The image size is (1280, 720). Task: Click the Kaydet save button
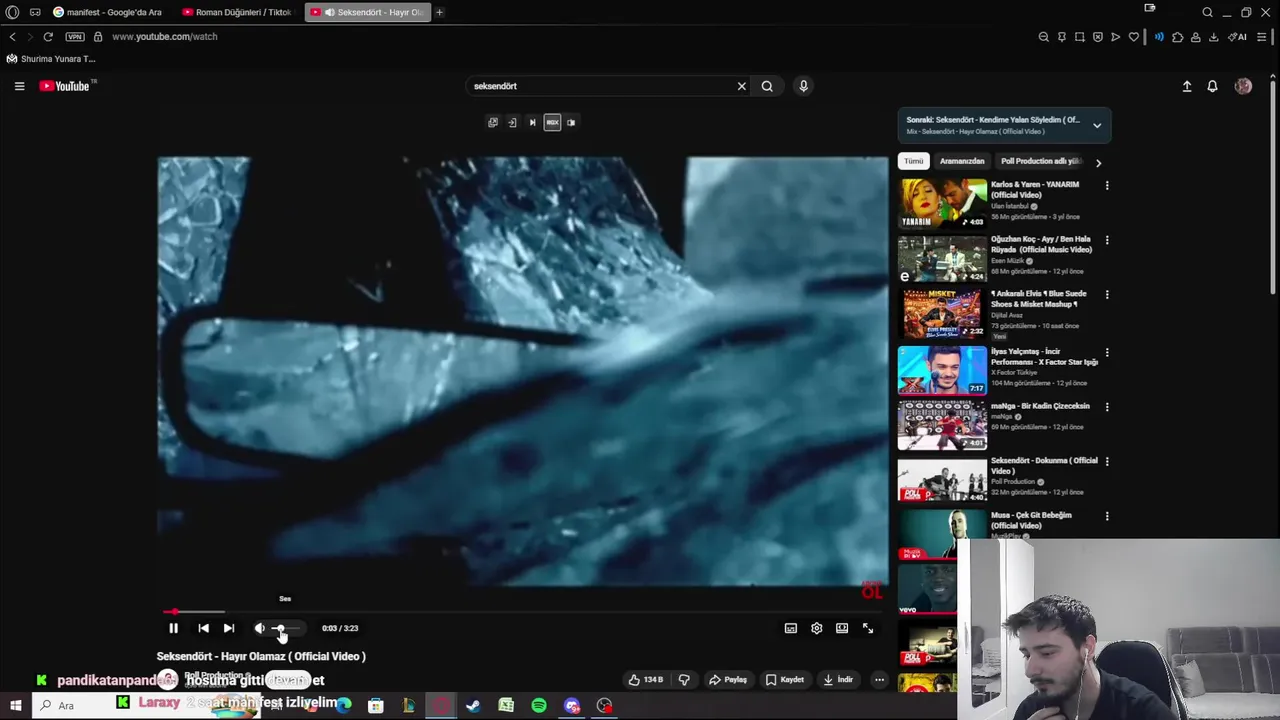click(785, 680)
